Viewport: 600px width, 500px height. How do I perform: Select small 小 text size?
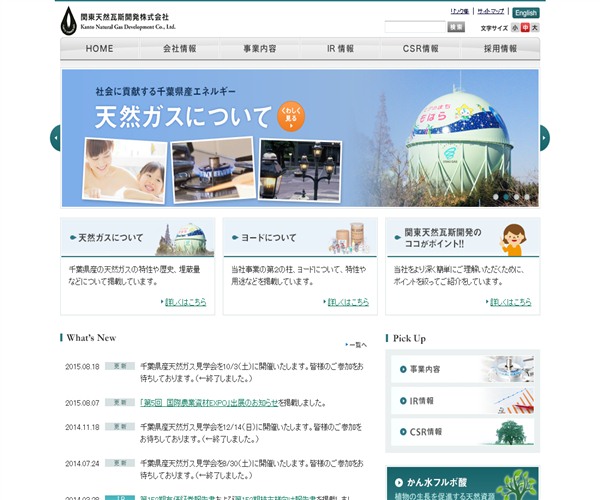pos(515,28)
